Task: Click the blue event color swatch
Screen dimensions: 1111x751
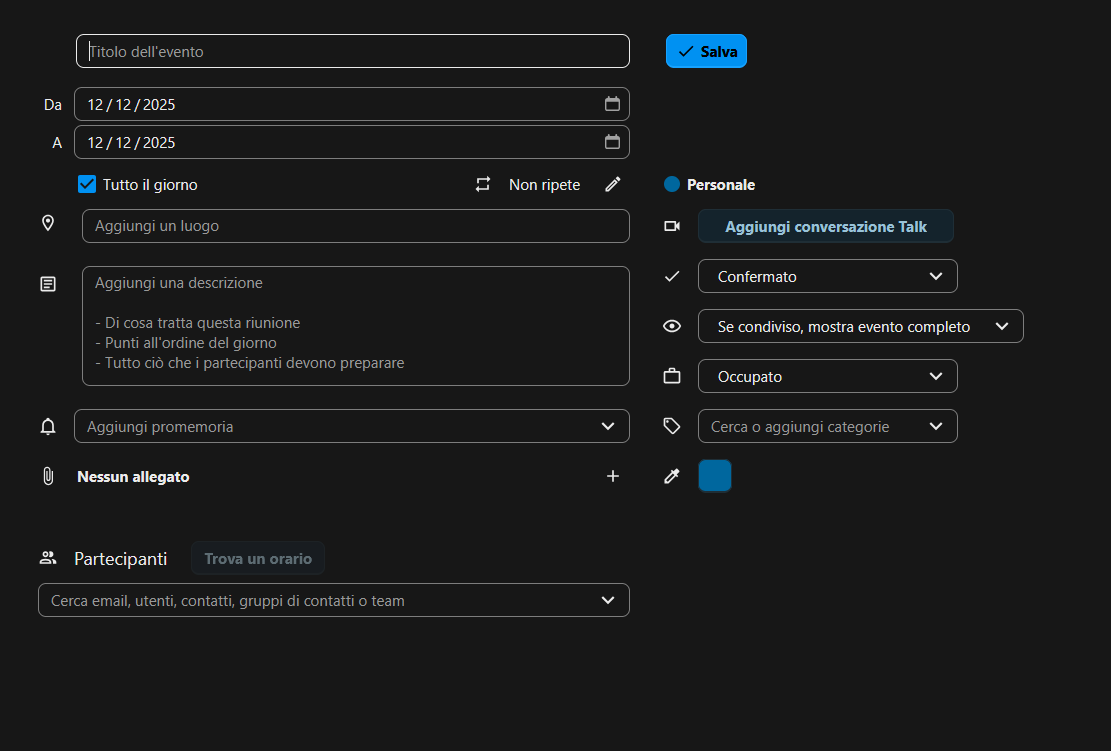Action: (x=715, y=476)
